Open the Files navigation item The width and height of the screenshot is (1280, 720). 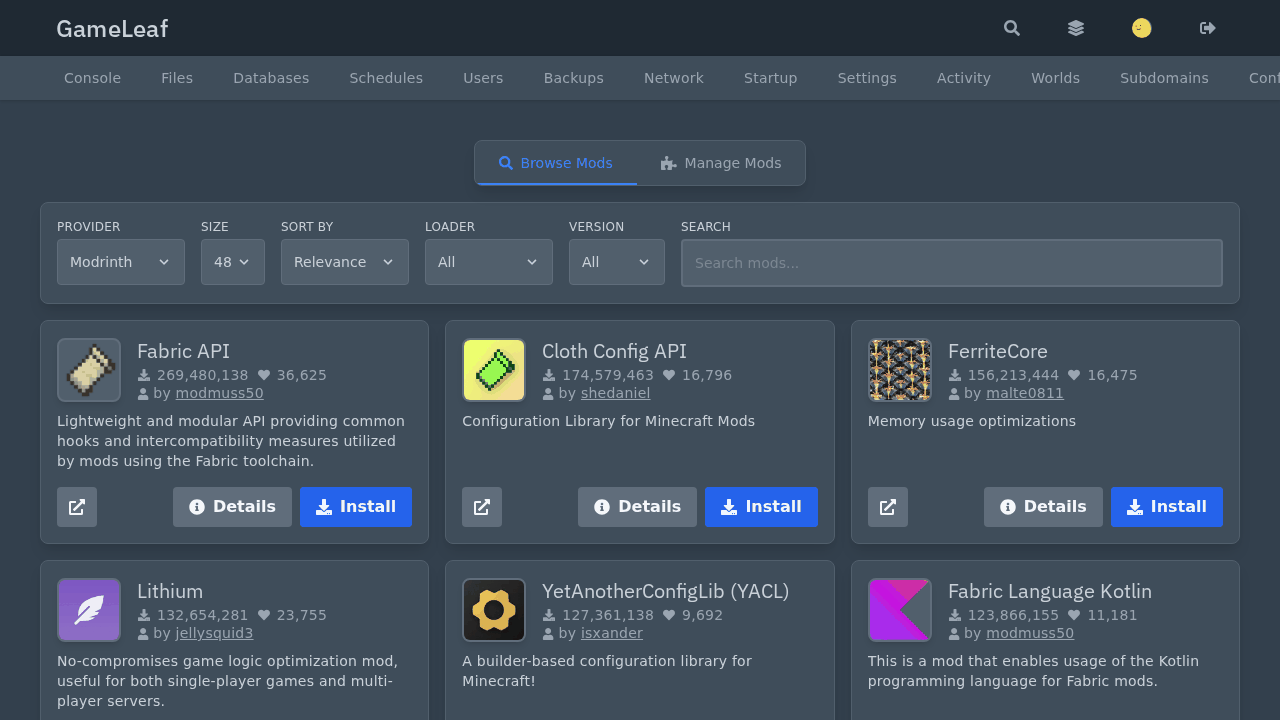tap(177, 78)
